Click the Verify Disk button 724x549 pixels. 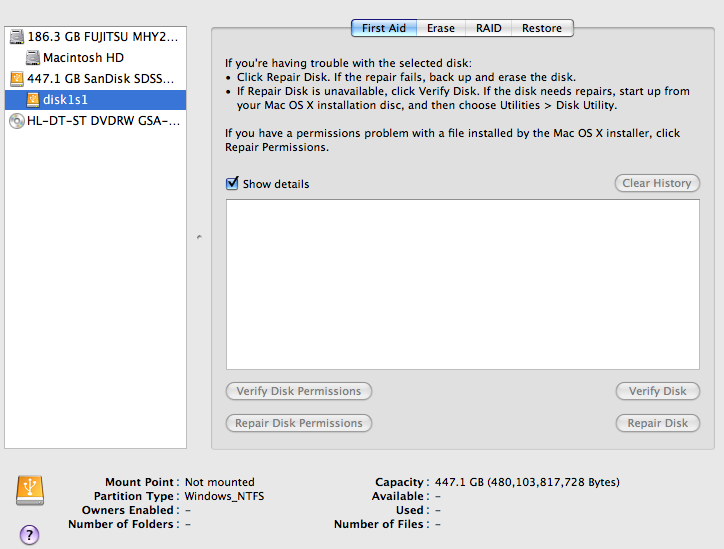657,391
